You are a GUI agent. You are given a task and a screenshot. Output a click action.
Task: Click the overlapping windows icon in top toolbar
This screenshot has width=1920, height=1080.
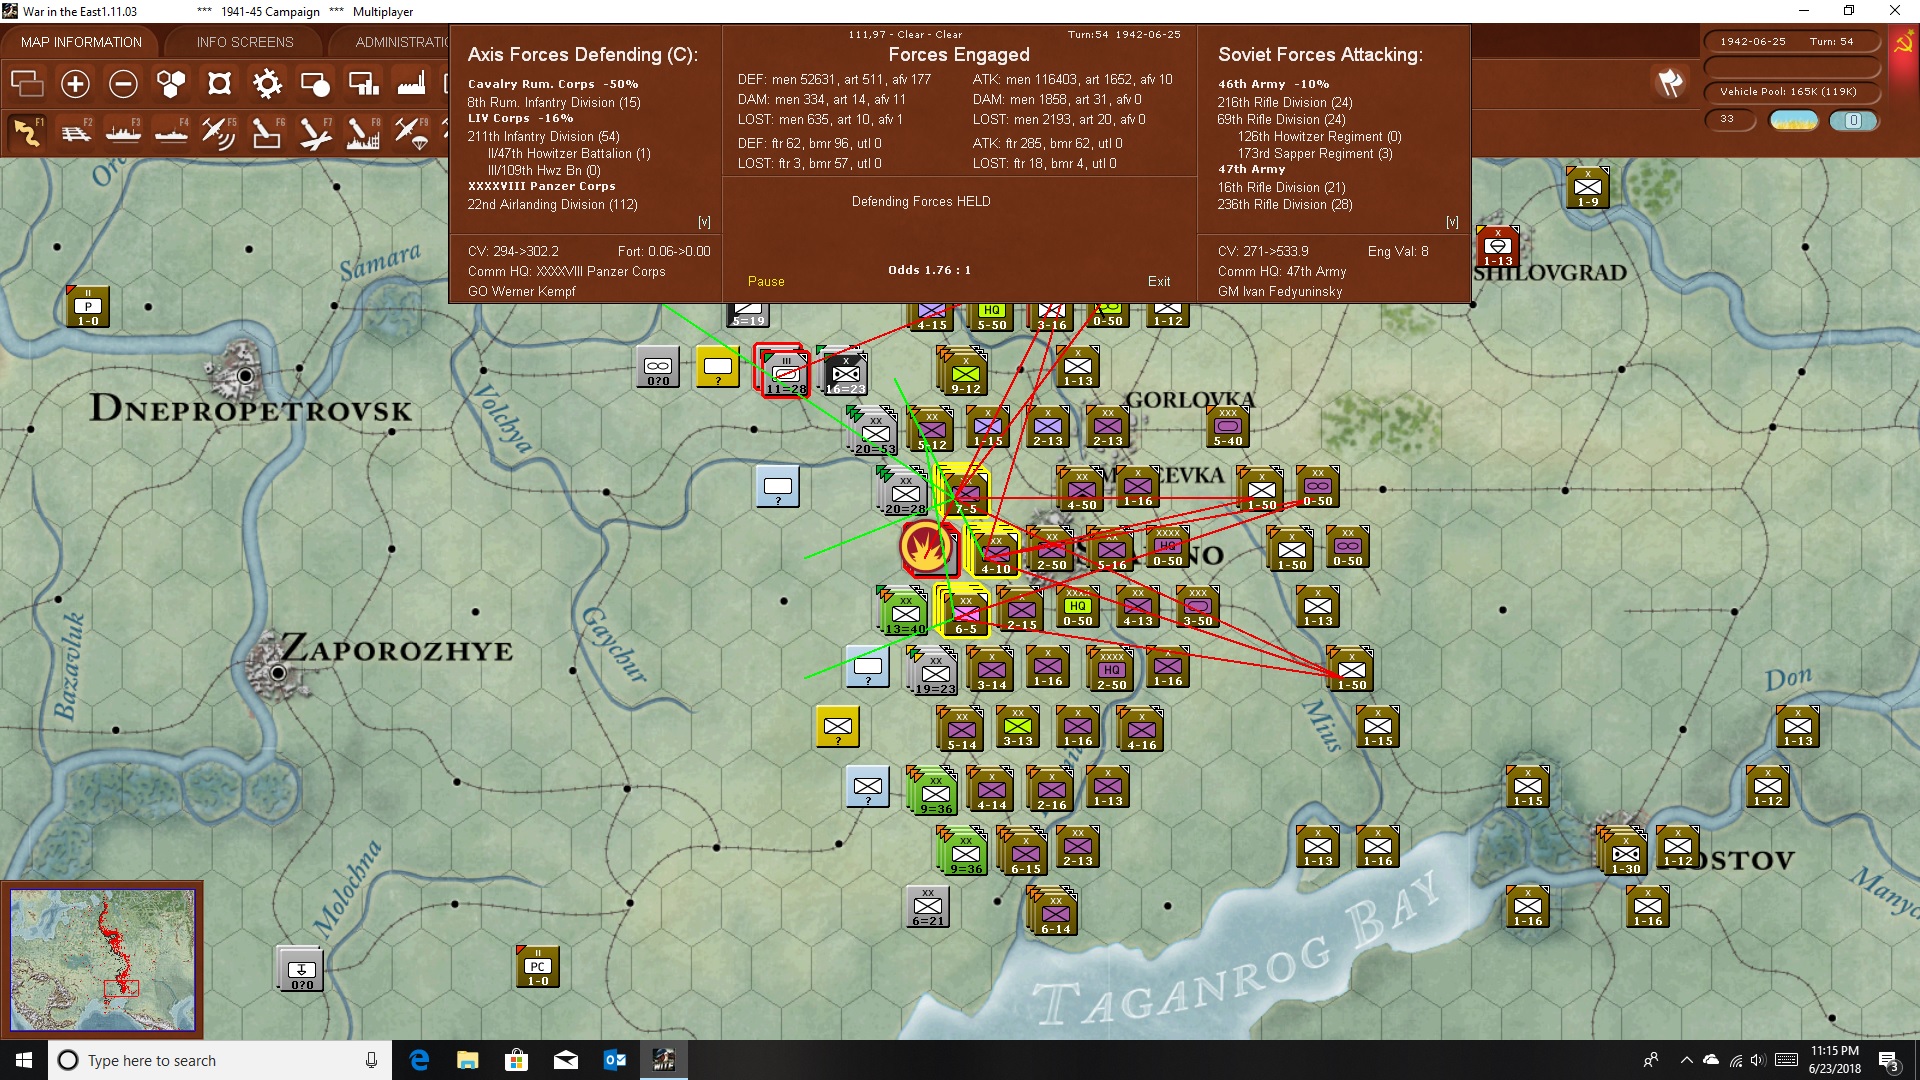(x=27, y=84)
